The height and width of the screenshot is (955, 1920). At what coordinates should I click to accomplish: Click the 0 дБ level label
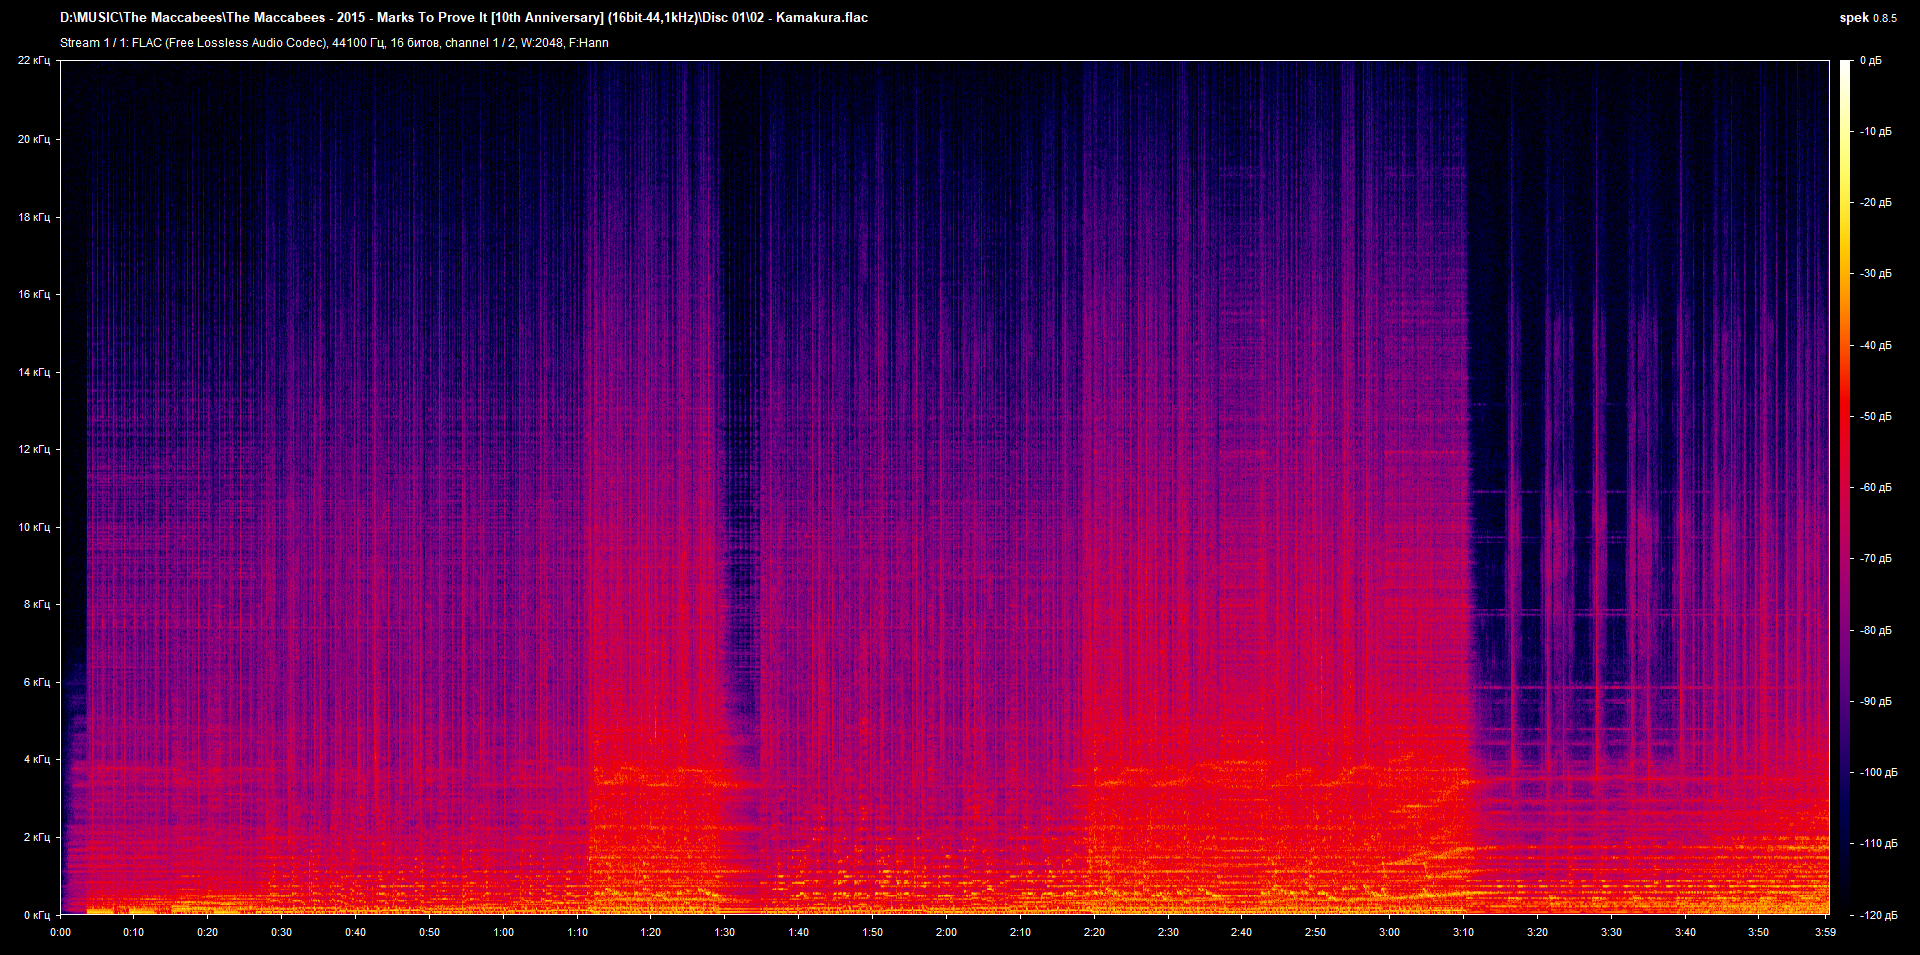point(1871,61)
